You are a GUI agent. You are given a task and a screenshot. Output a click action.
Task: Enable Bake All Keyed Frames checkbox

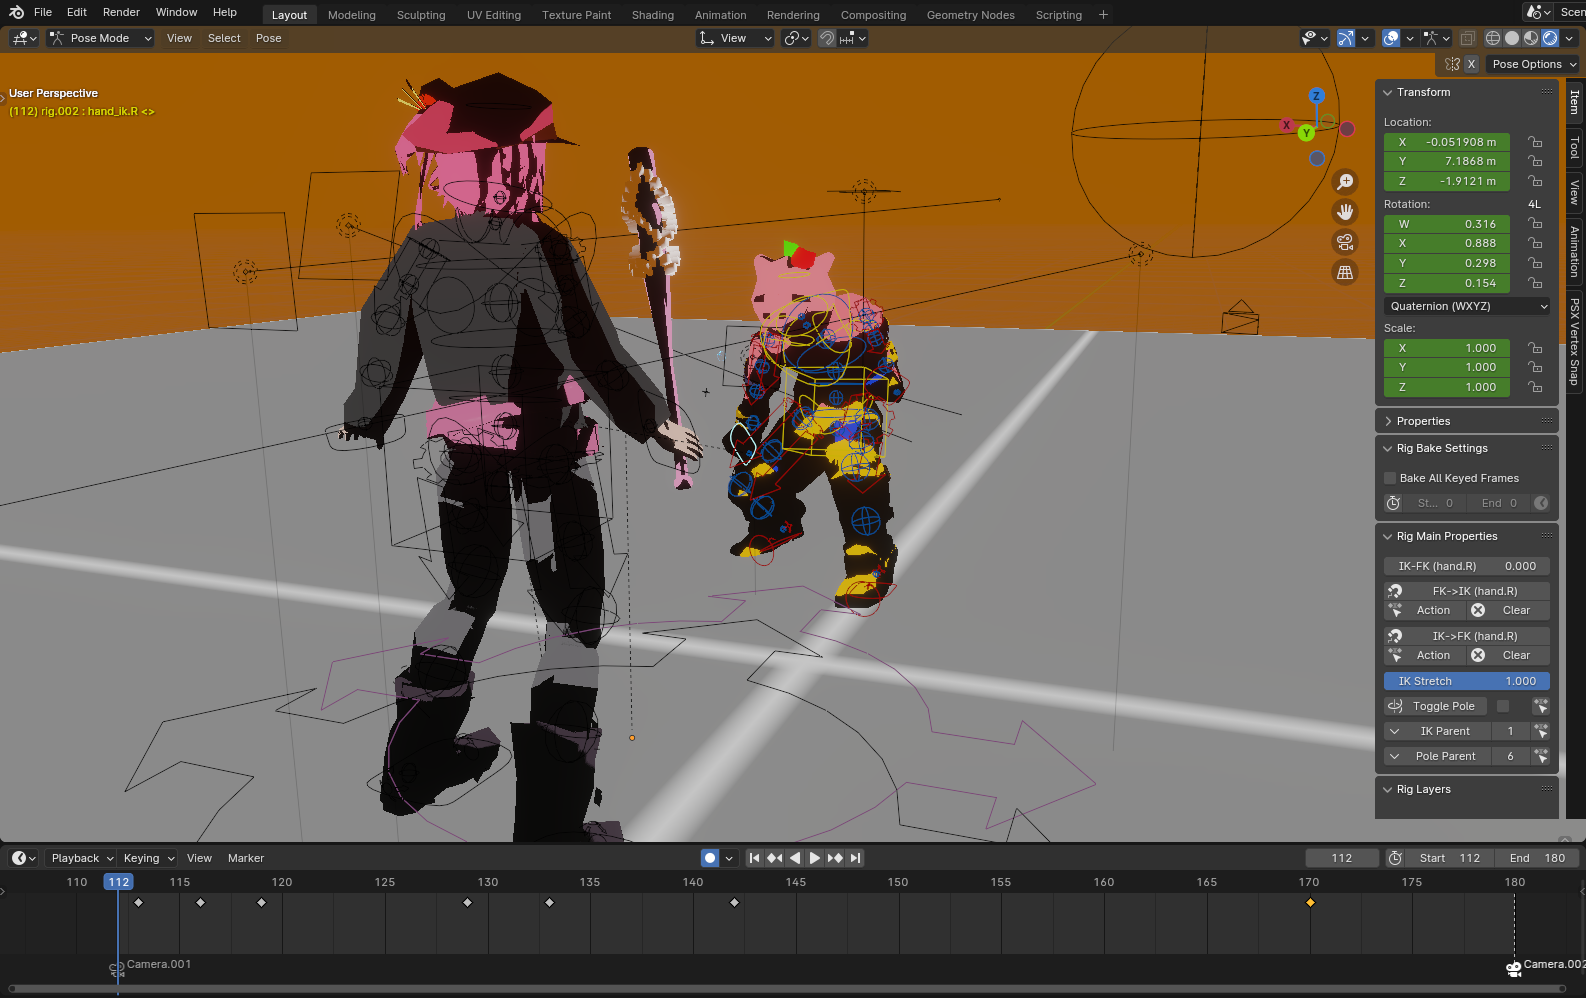click(1390, 478)
